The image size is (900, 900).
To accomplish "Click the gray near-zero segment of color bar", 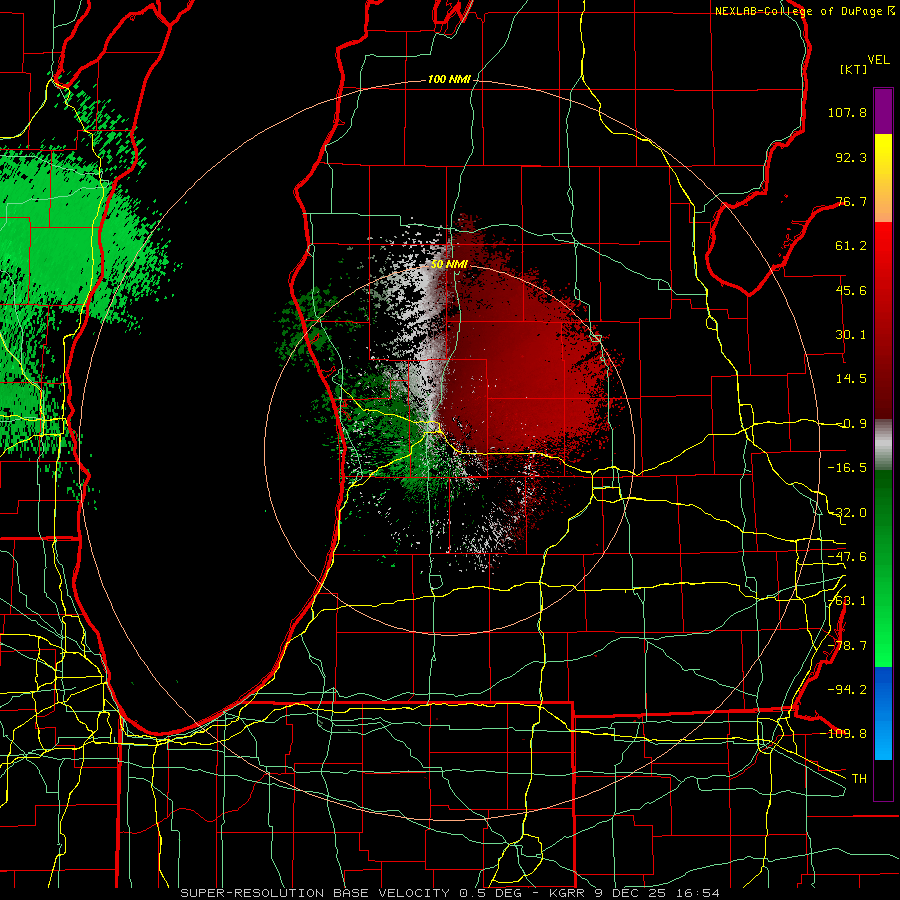I will coord(883,444).
